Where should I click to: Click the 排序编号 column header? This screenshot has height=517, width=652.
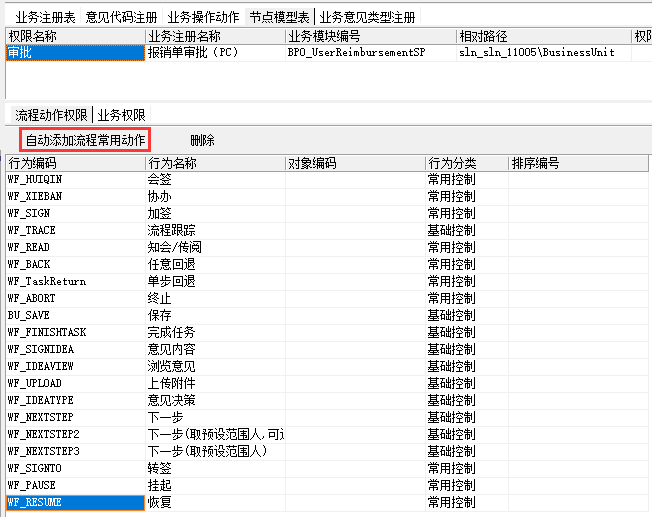[x=578, y=163]
